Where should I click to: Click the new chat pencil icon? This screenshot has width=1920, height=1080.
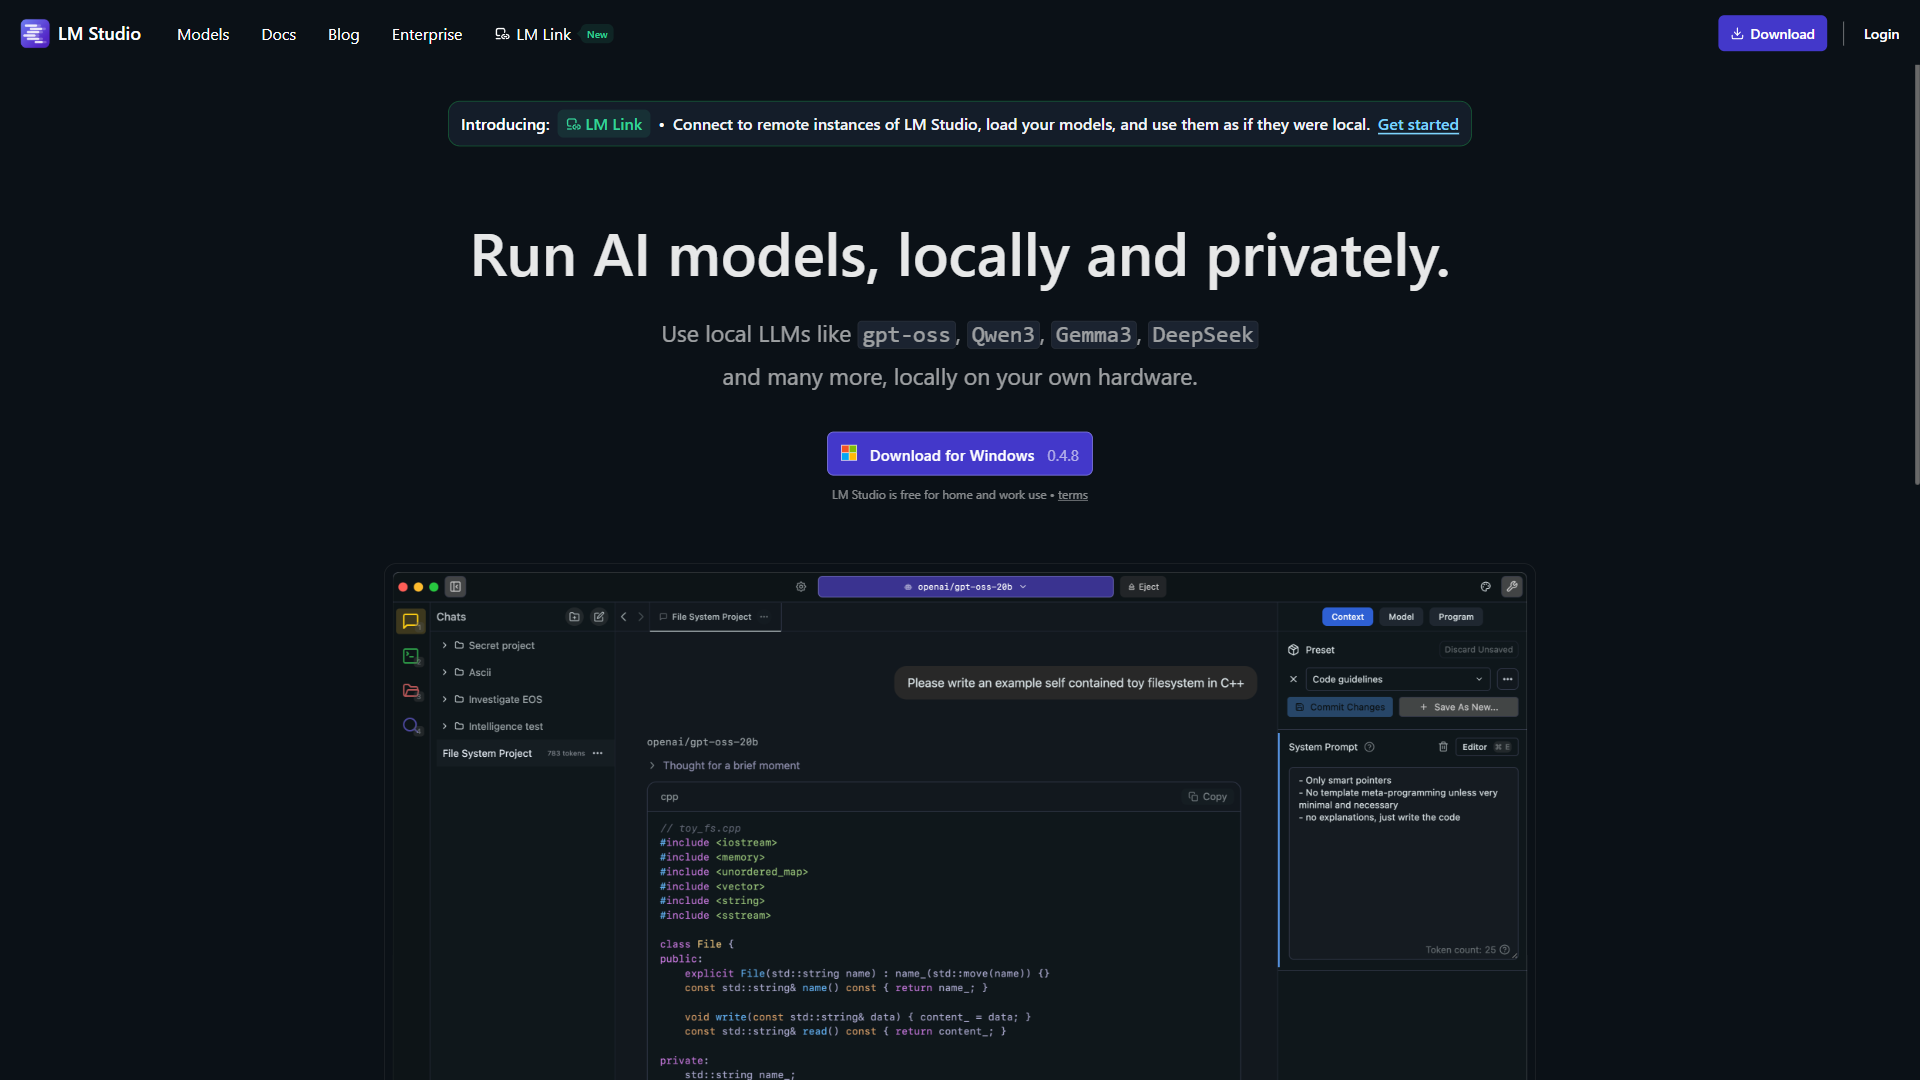coord(599,617)
